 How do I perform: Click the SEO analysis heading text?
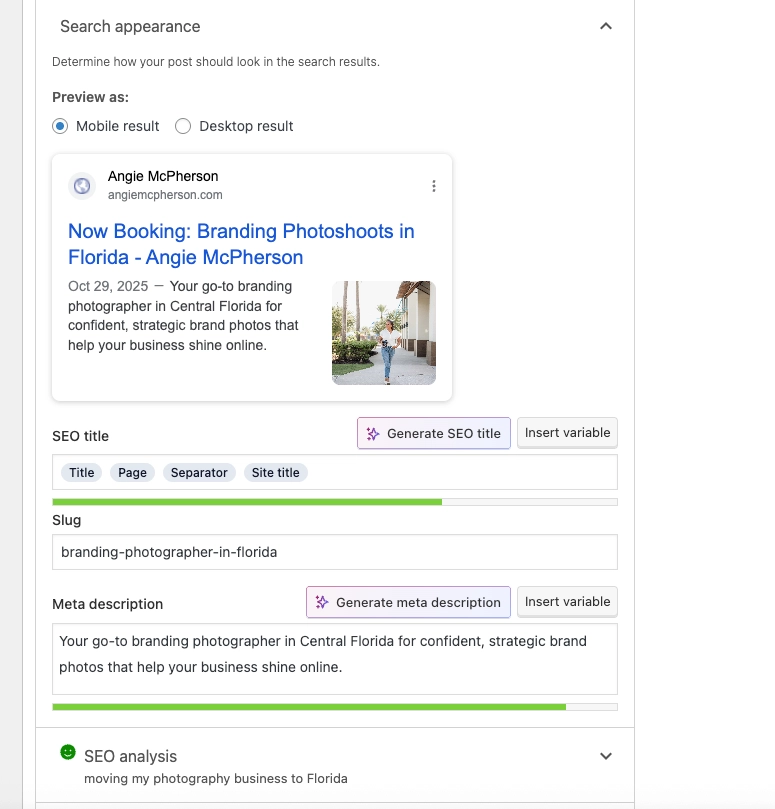[131, 756]
